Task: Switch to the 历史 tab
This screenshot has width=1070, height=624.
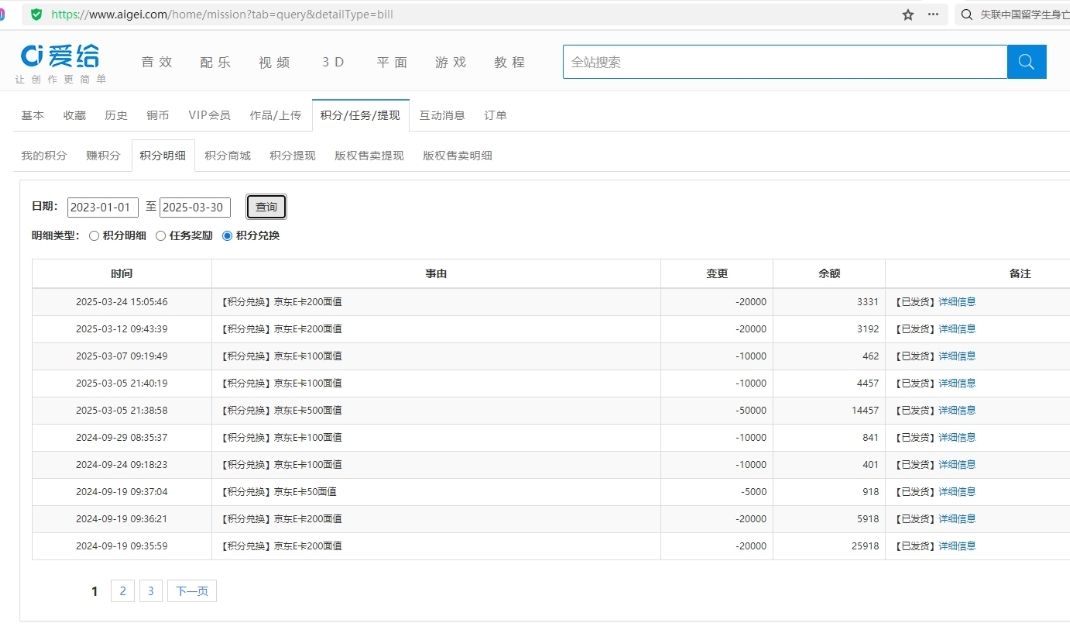Action: coord(116,115)
